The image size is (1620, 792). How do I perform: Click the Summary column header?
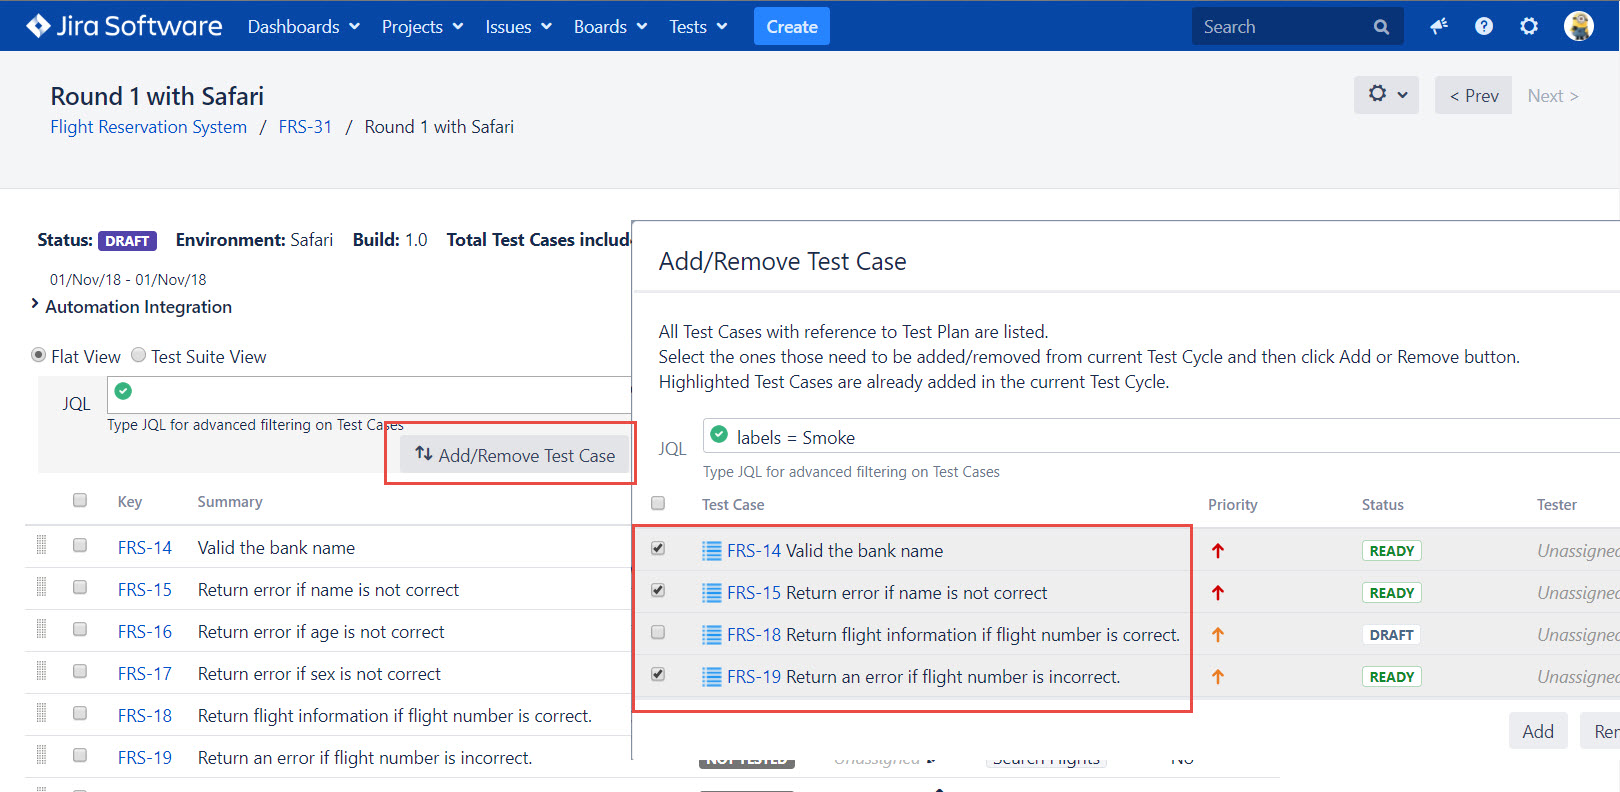coord(230,502)
